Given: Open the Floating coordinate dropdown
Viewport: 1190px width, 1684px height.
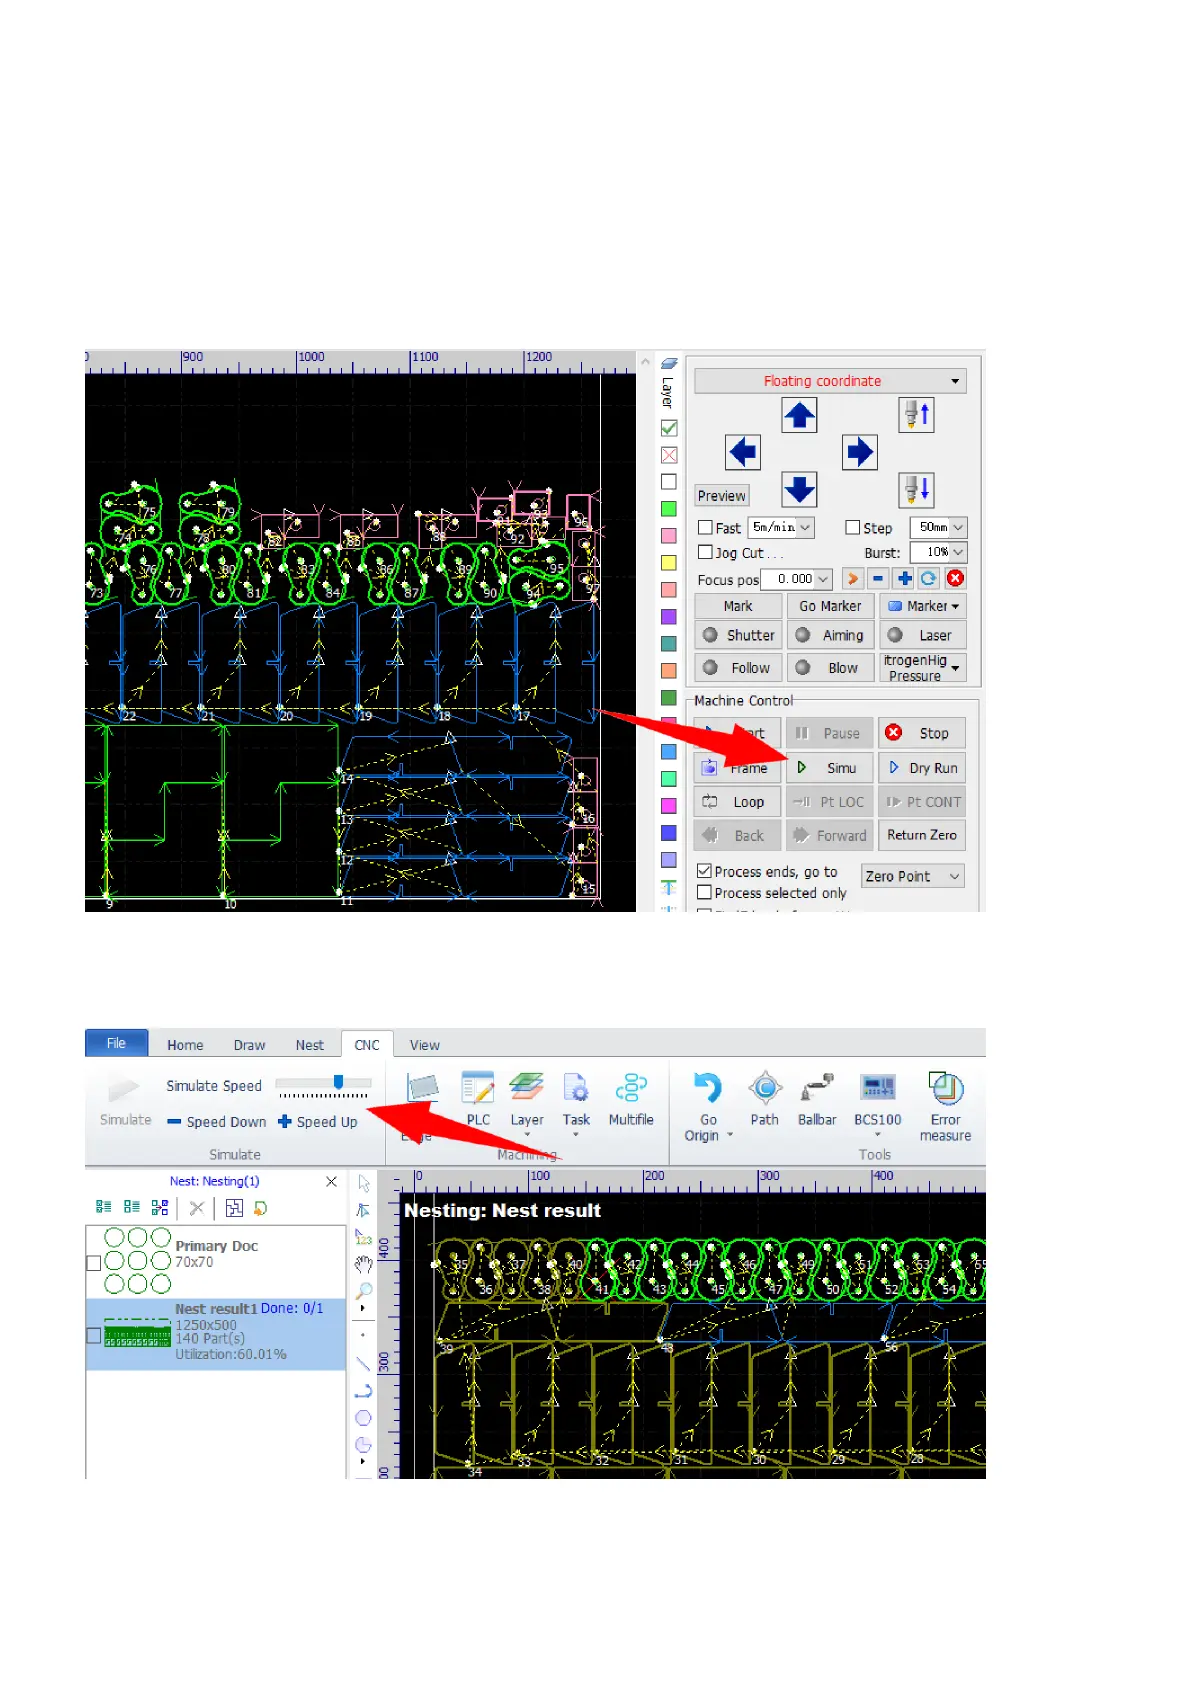Looking at the screenshot, I should [830, 381].
